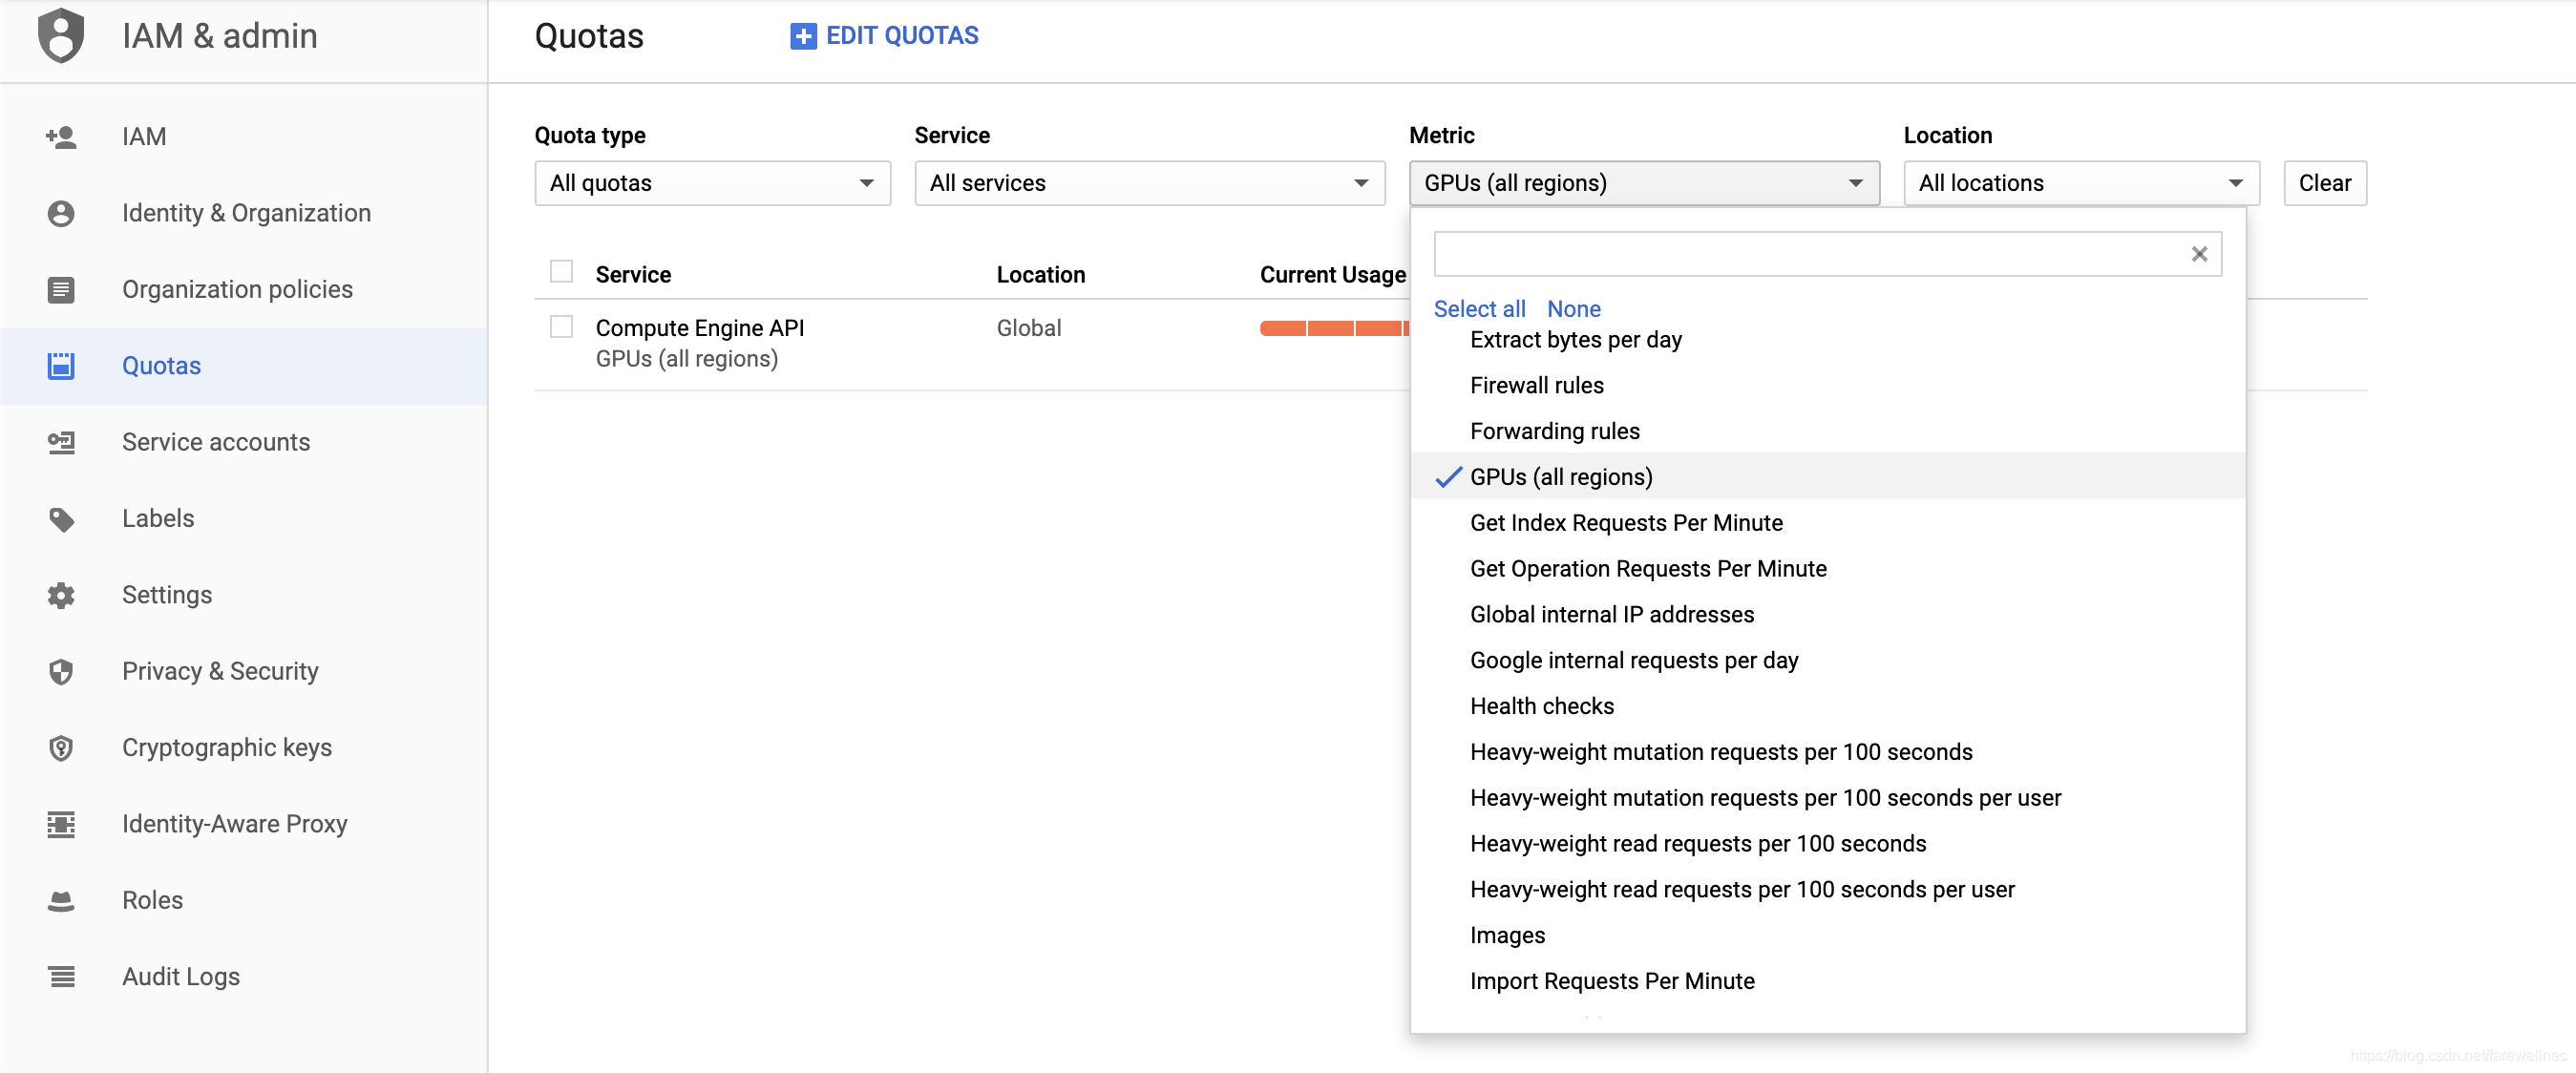2576x1073 pixels.
Task: Click the IAM add-person sidebar icon
Action: pos(61,136)
